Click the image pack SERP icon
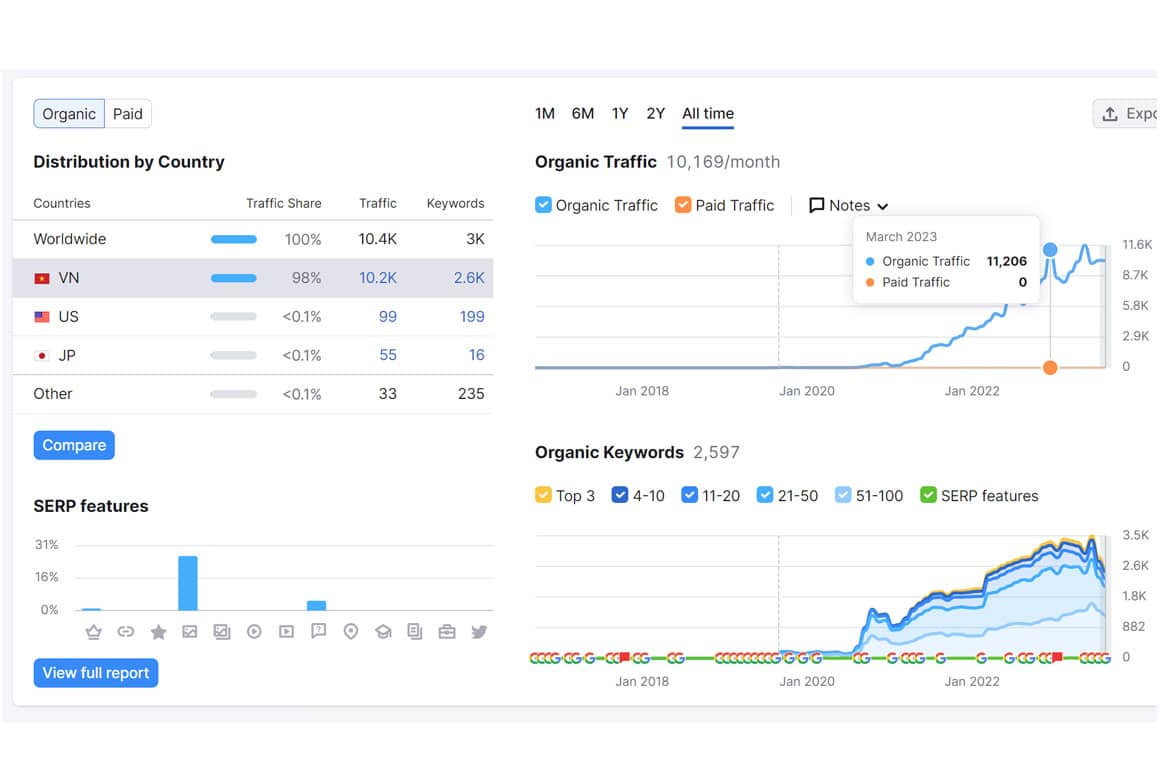Viewport: 1170px width, 780px height. click(222, 632)
